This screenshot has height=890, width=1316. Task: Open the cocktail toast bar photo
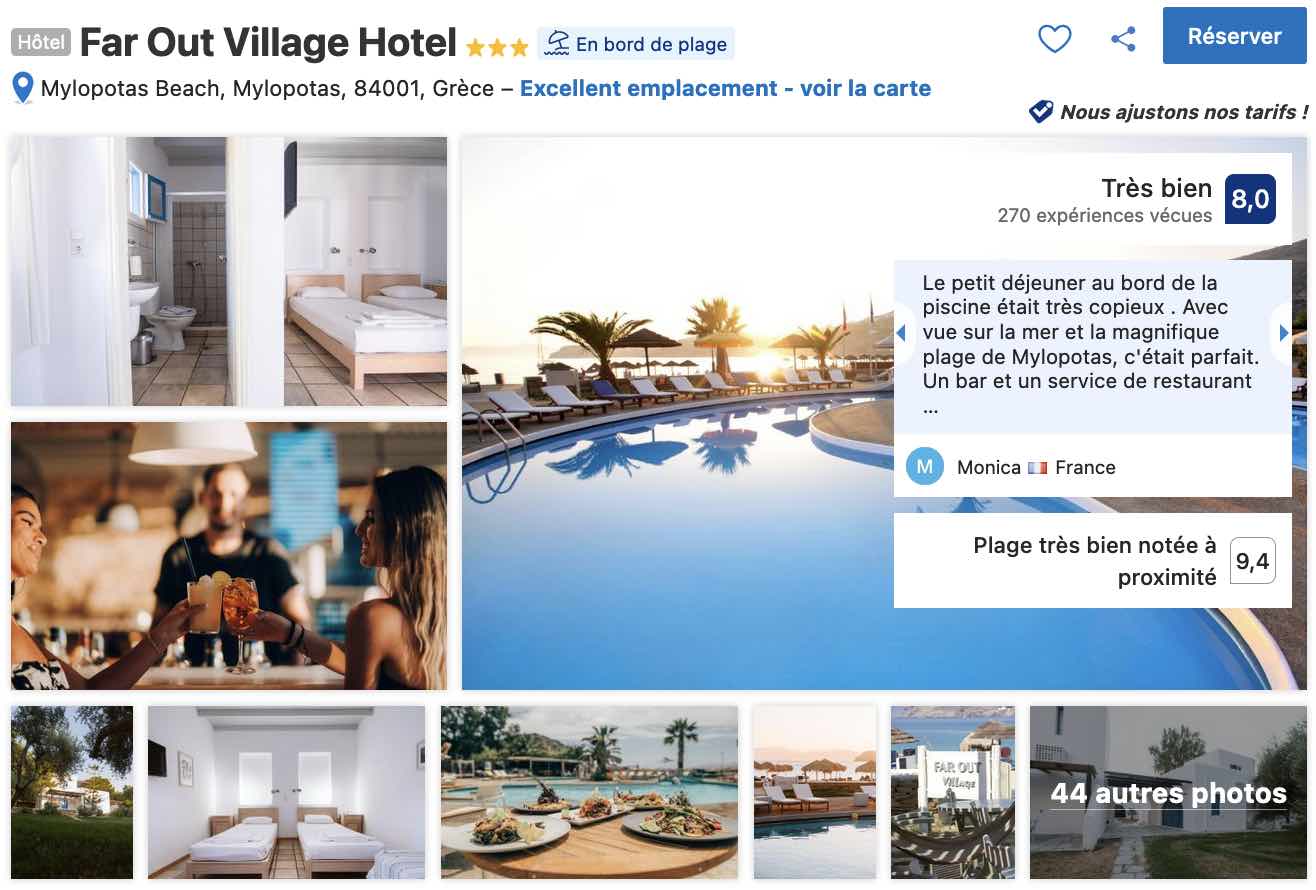pos(229,556)
